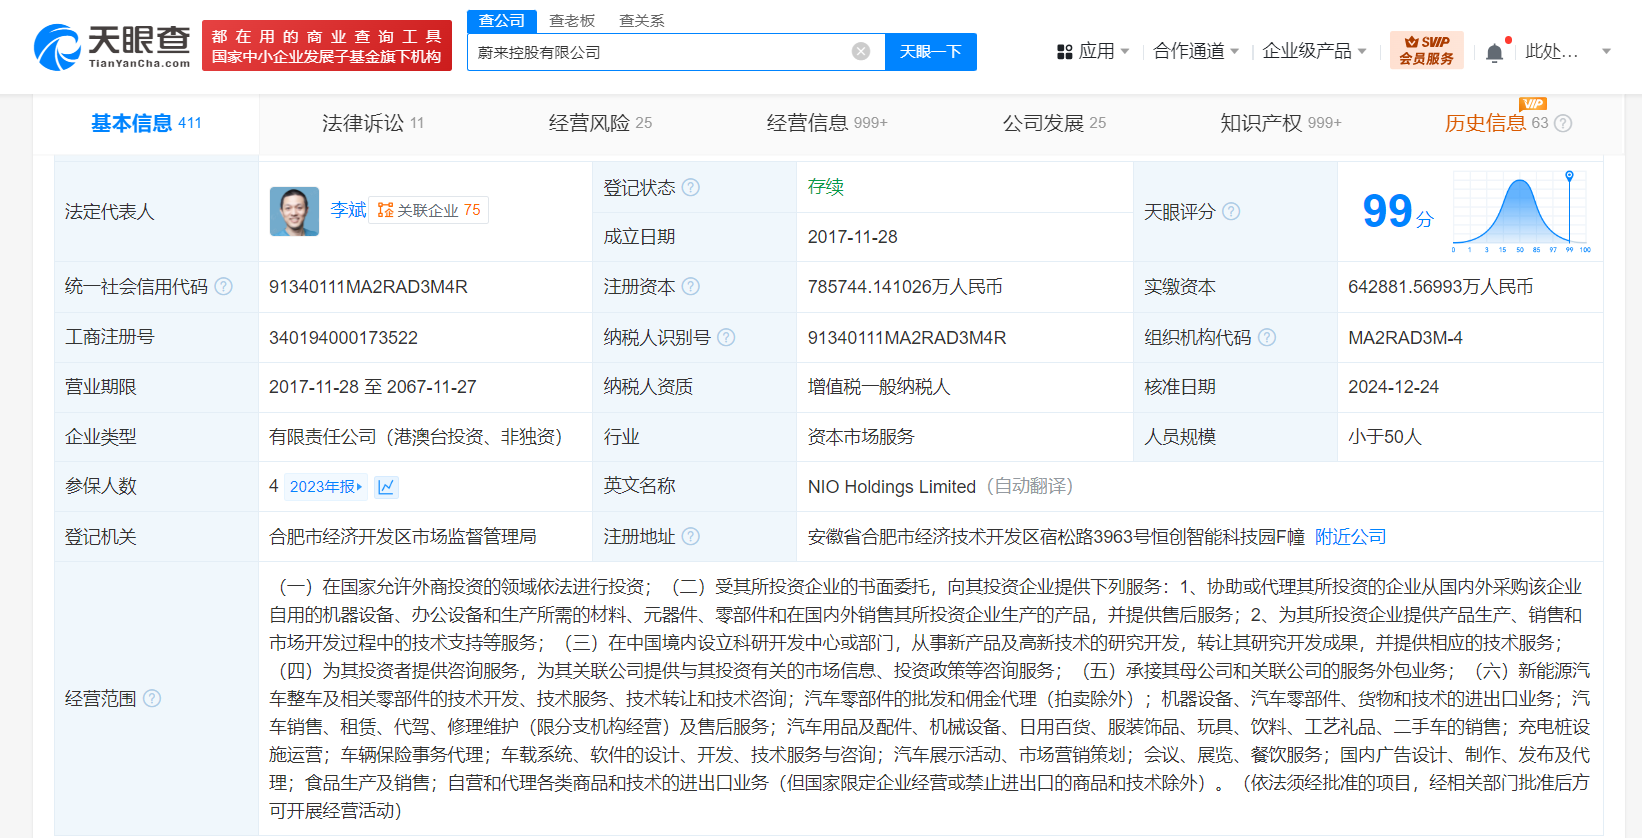This screenshot has height=838, width=1642.
Task: Click the company name search field
Action: pos(660,52)
